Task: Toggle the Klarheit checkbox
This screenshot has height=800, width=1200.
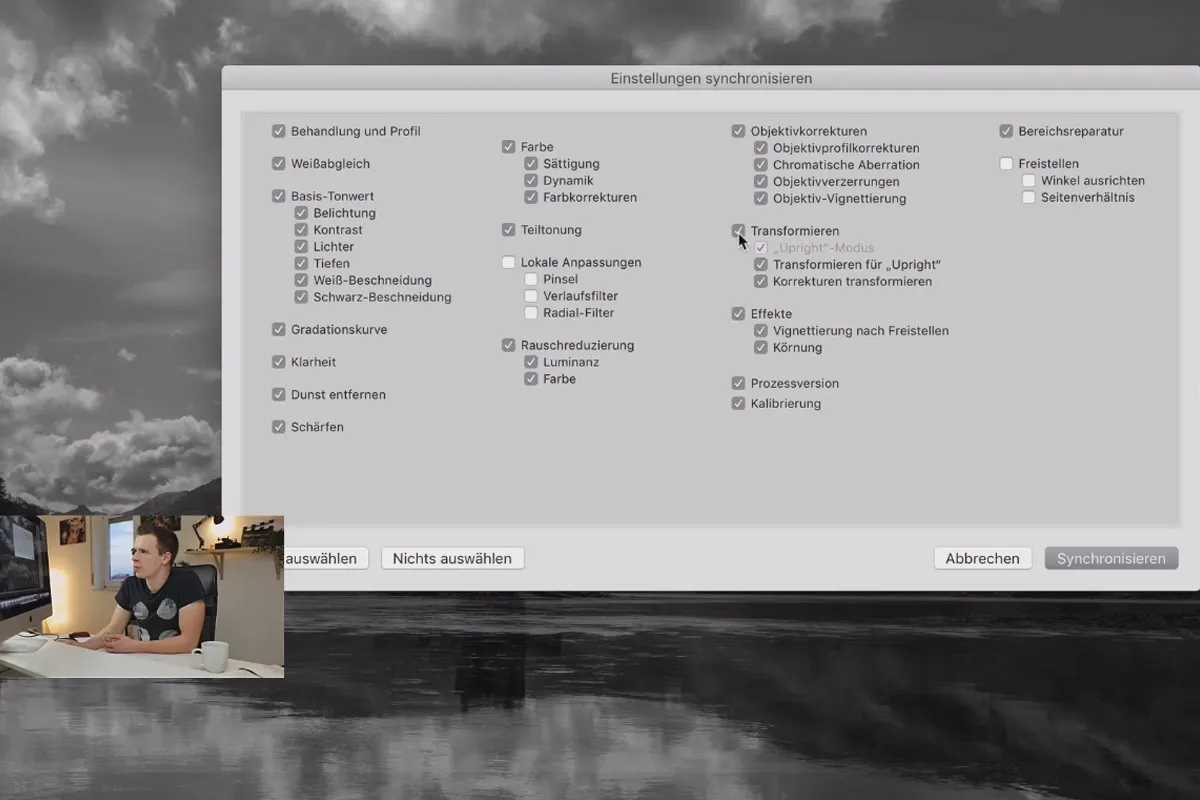Action: tap(279, 362)
